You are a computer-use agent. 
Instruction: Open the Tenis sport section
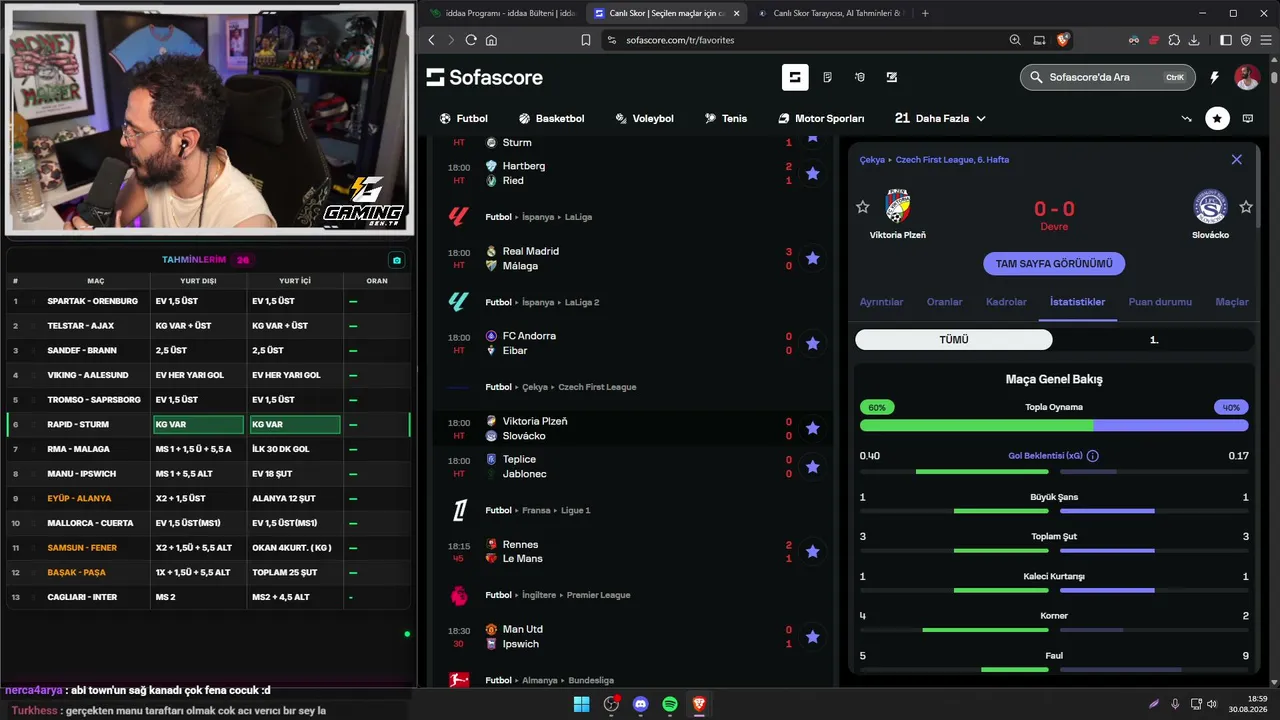pyautogui.click(x=726, y=118)
